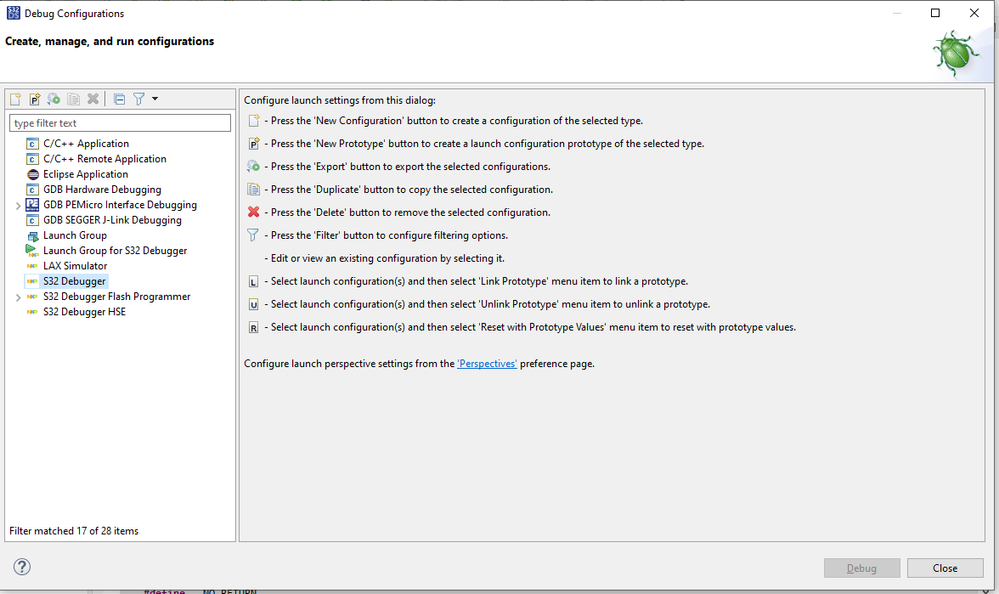
Task: Select S32 Debugger HSE entry
Action: point(84,312)
